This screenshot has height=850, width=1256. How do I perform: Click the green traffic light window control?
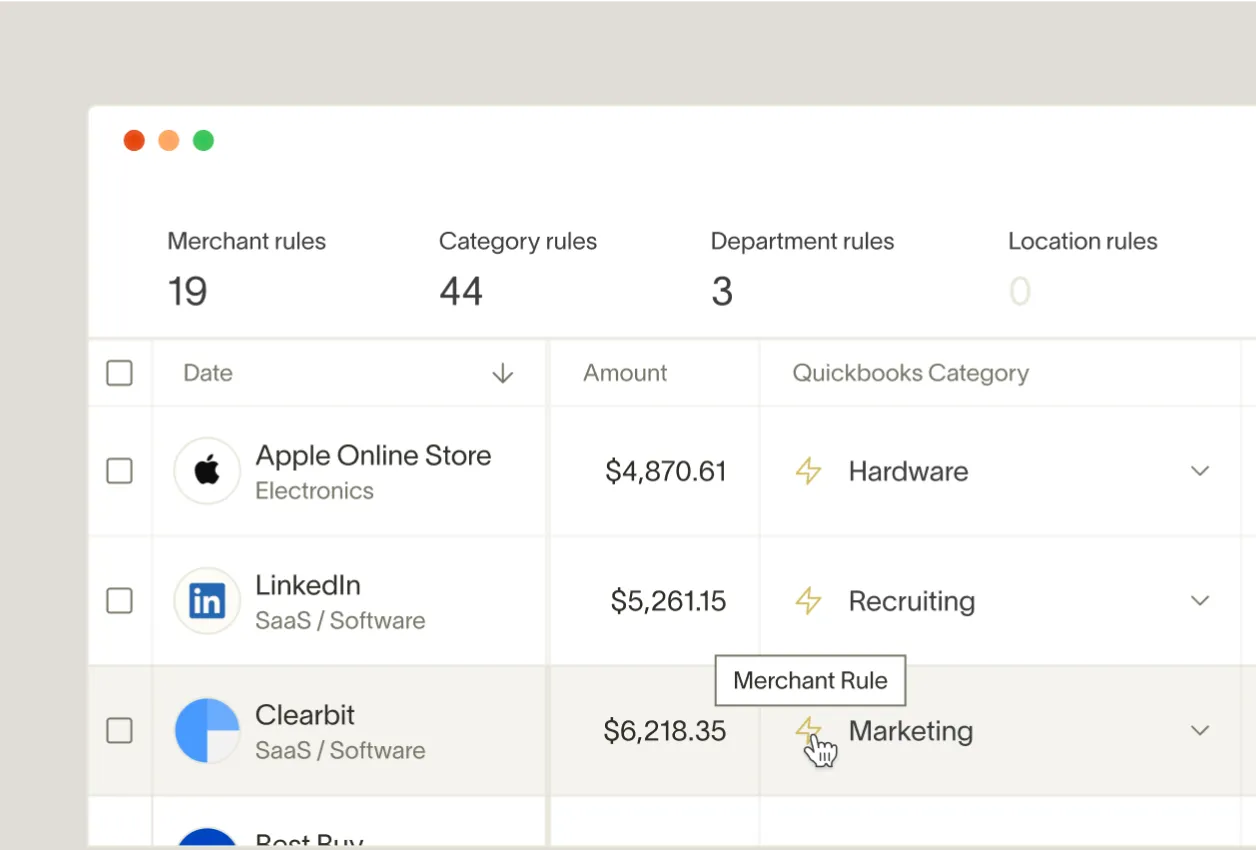(203, 140)
